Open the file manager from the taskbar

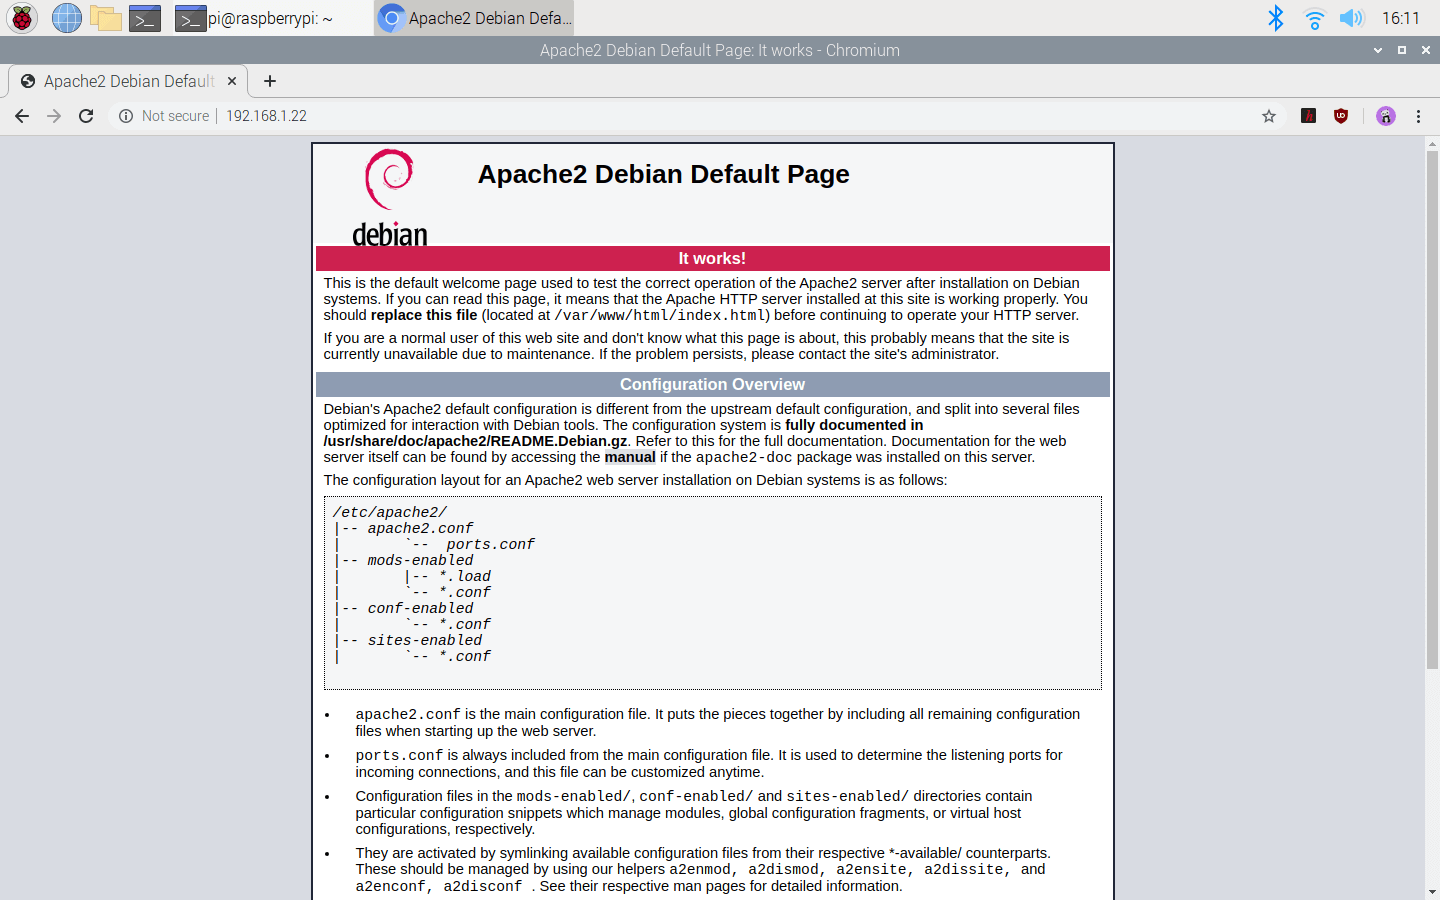point(105,17)
